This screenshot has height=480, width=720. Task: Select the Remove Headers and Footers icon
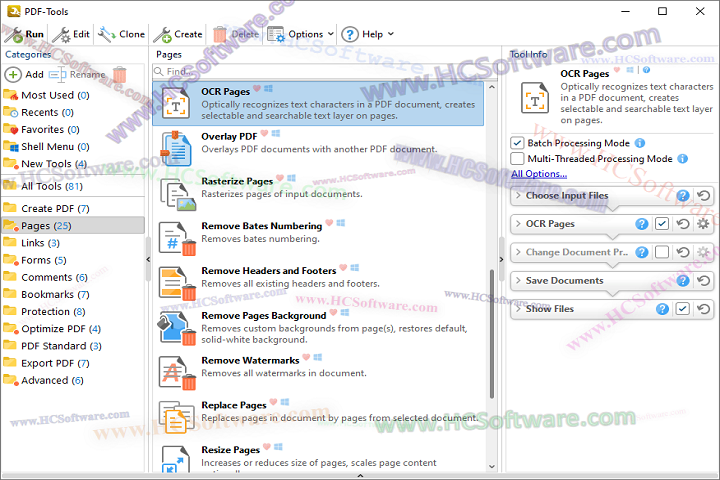point(178,283)
